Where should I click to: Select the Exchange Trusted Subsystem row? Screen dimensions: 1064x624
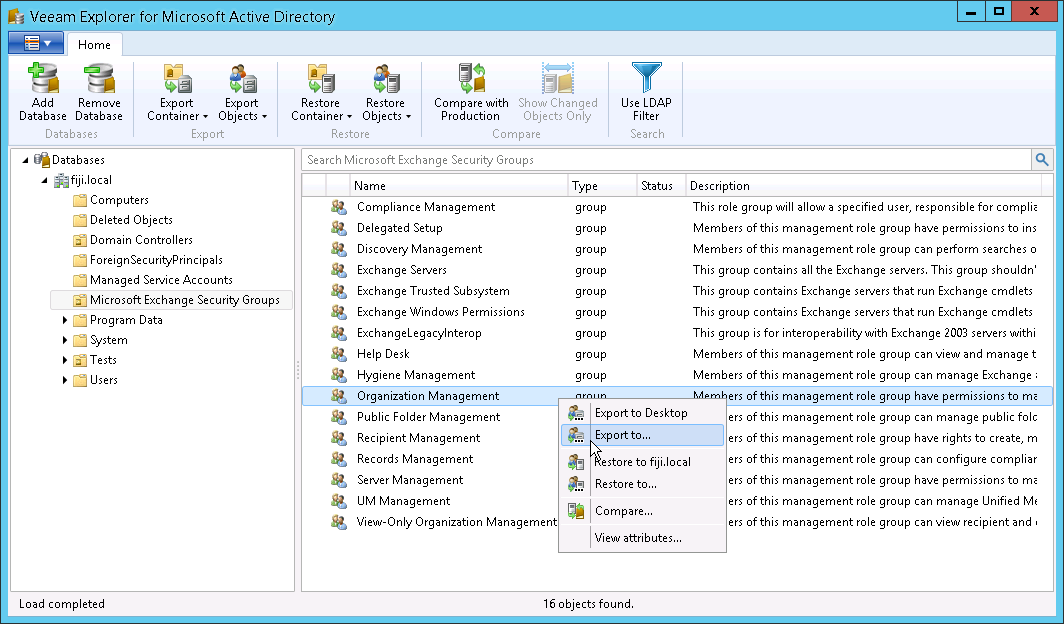point(677,291)
